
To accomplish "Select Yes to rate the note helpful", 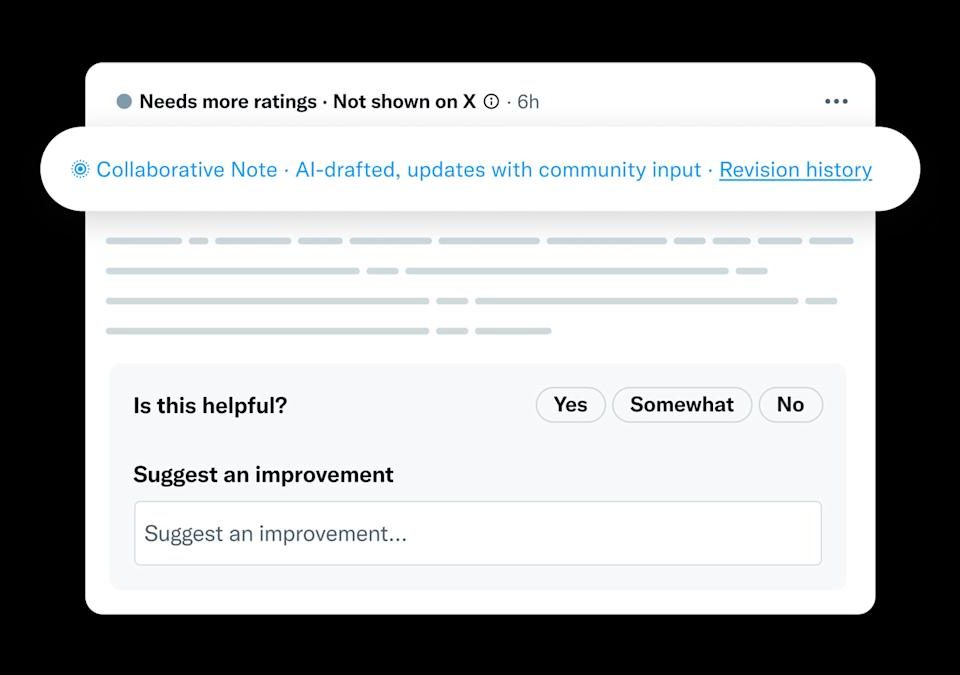I will point(570,405).
